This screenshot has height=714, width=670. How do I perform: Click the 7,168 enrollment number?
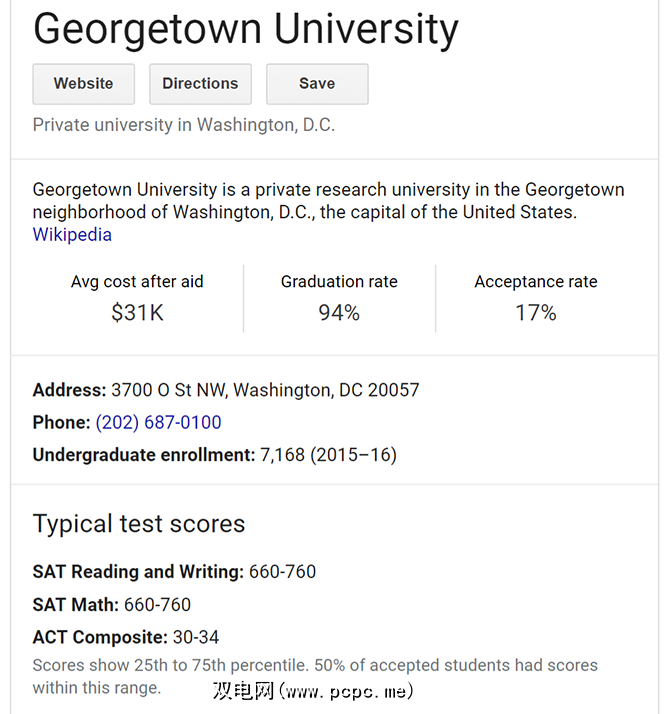pos(282,455)
